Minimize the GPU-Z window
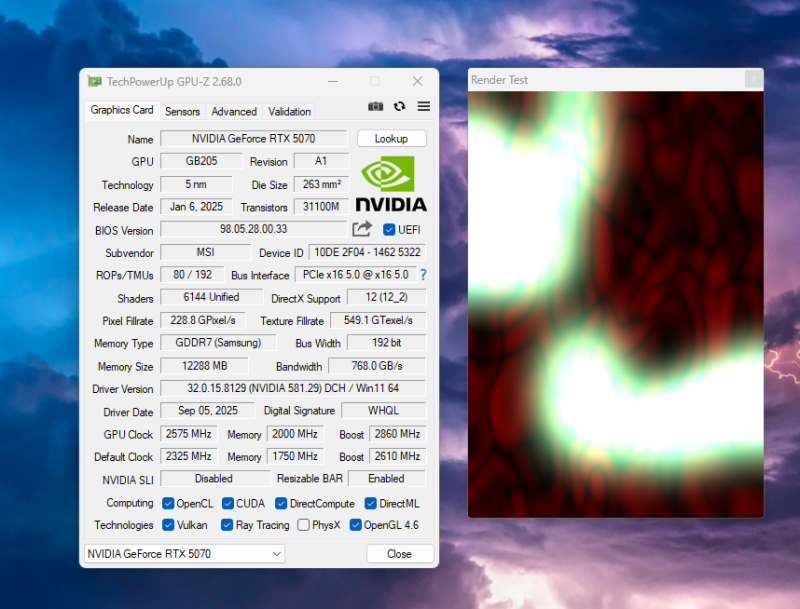Screen dimensions: 800x609 333,81
